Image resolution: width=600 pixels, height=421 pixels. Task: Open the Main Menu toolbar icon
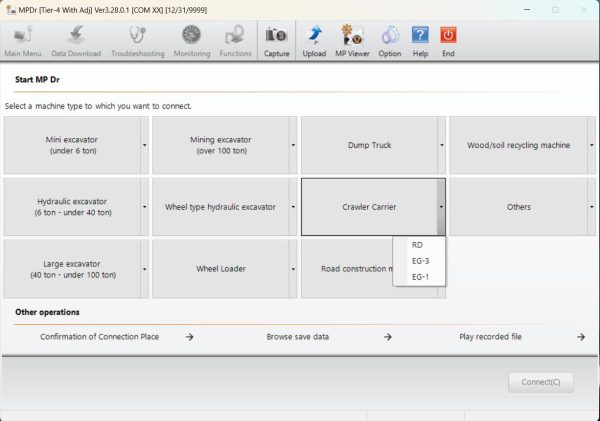[23, 41]
